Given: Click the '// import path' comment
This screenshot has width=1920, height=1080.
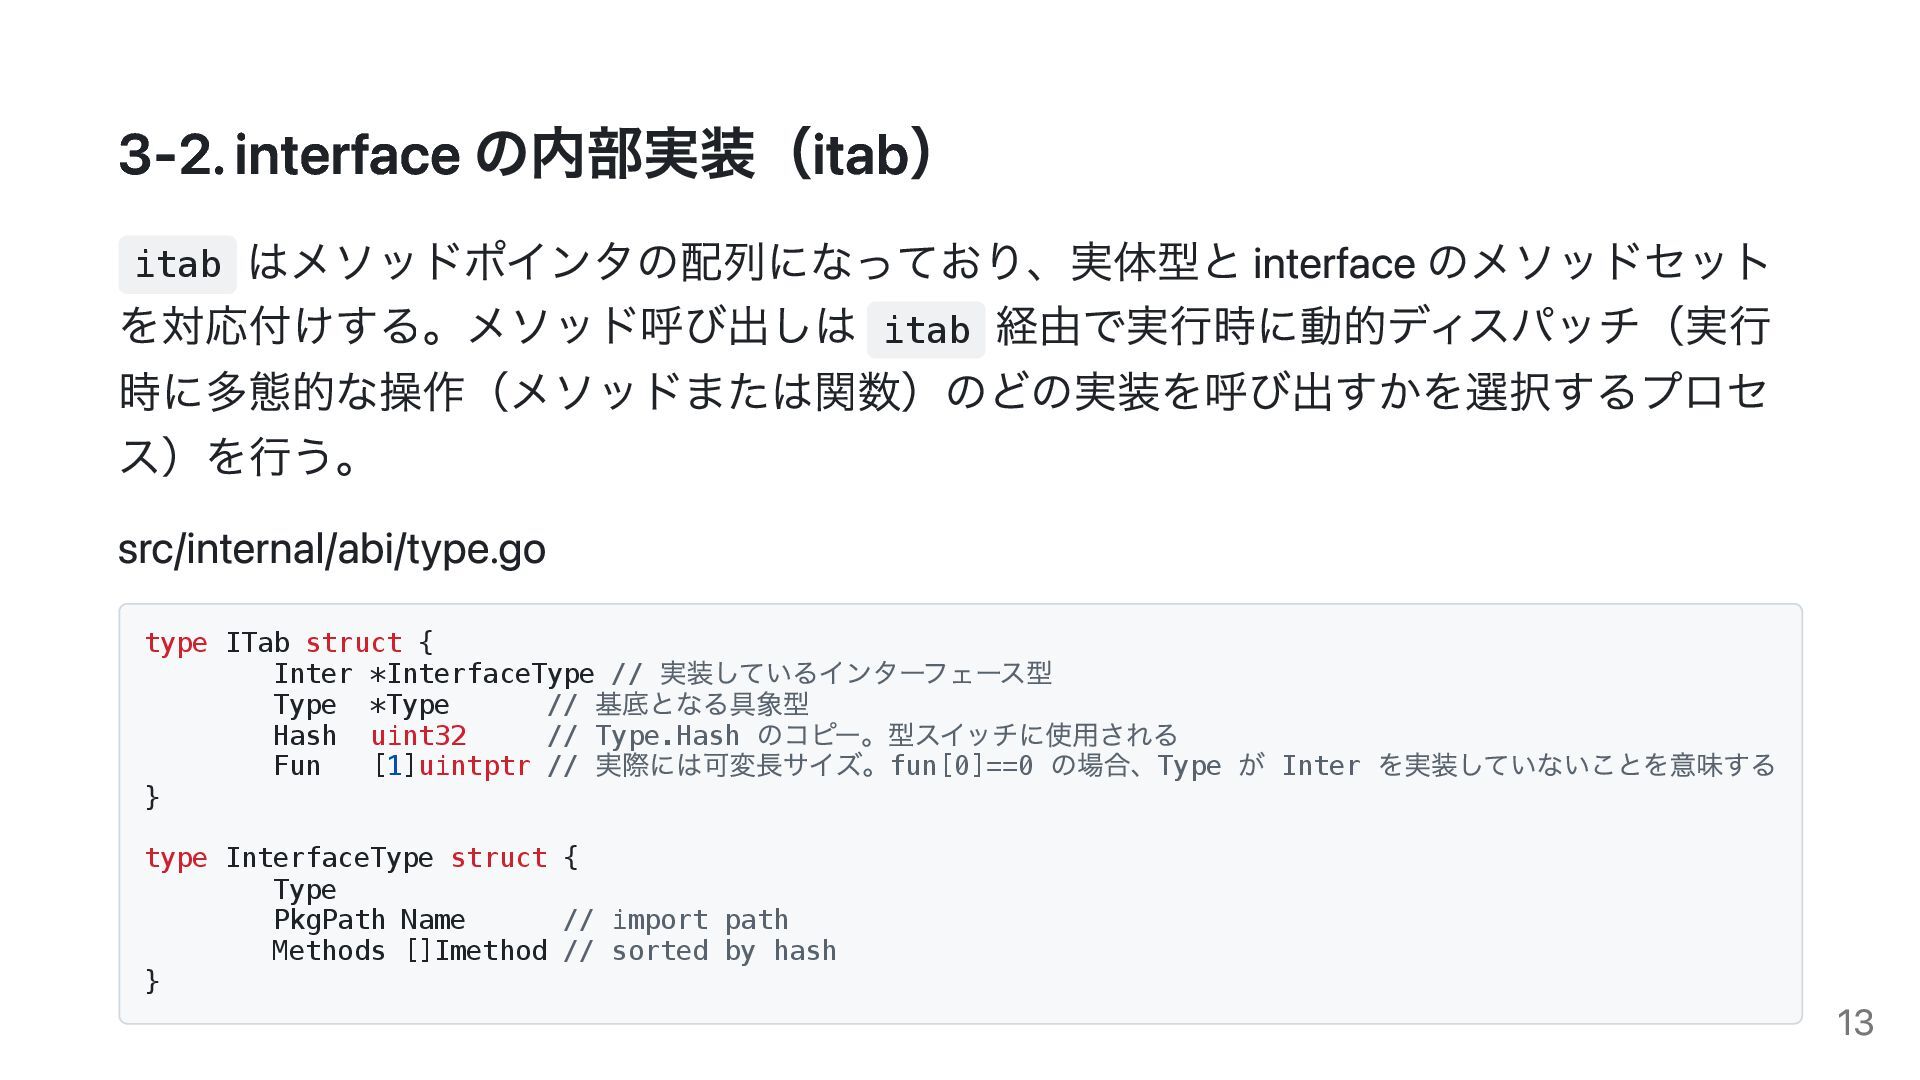Looking at the screenshot, I should [675, 920].
